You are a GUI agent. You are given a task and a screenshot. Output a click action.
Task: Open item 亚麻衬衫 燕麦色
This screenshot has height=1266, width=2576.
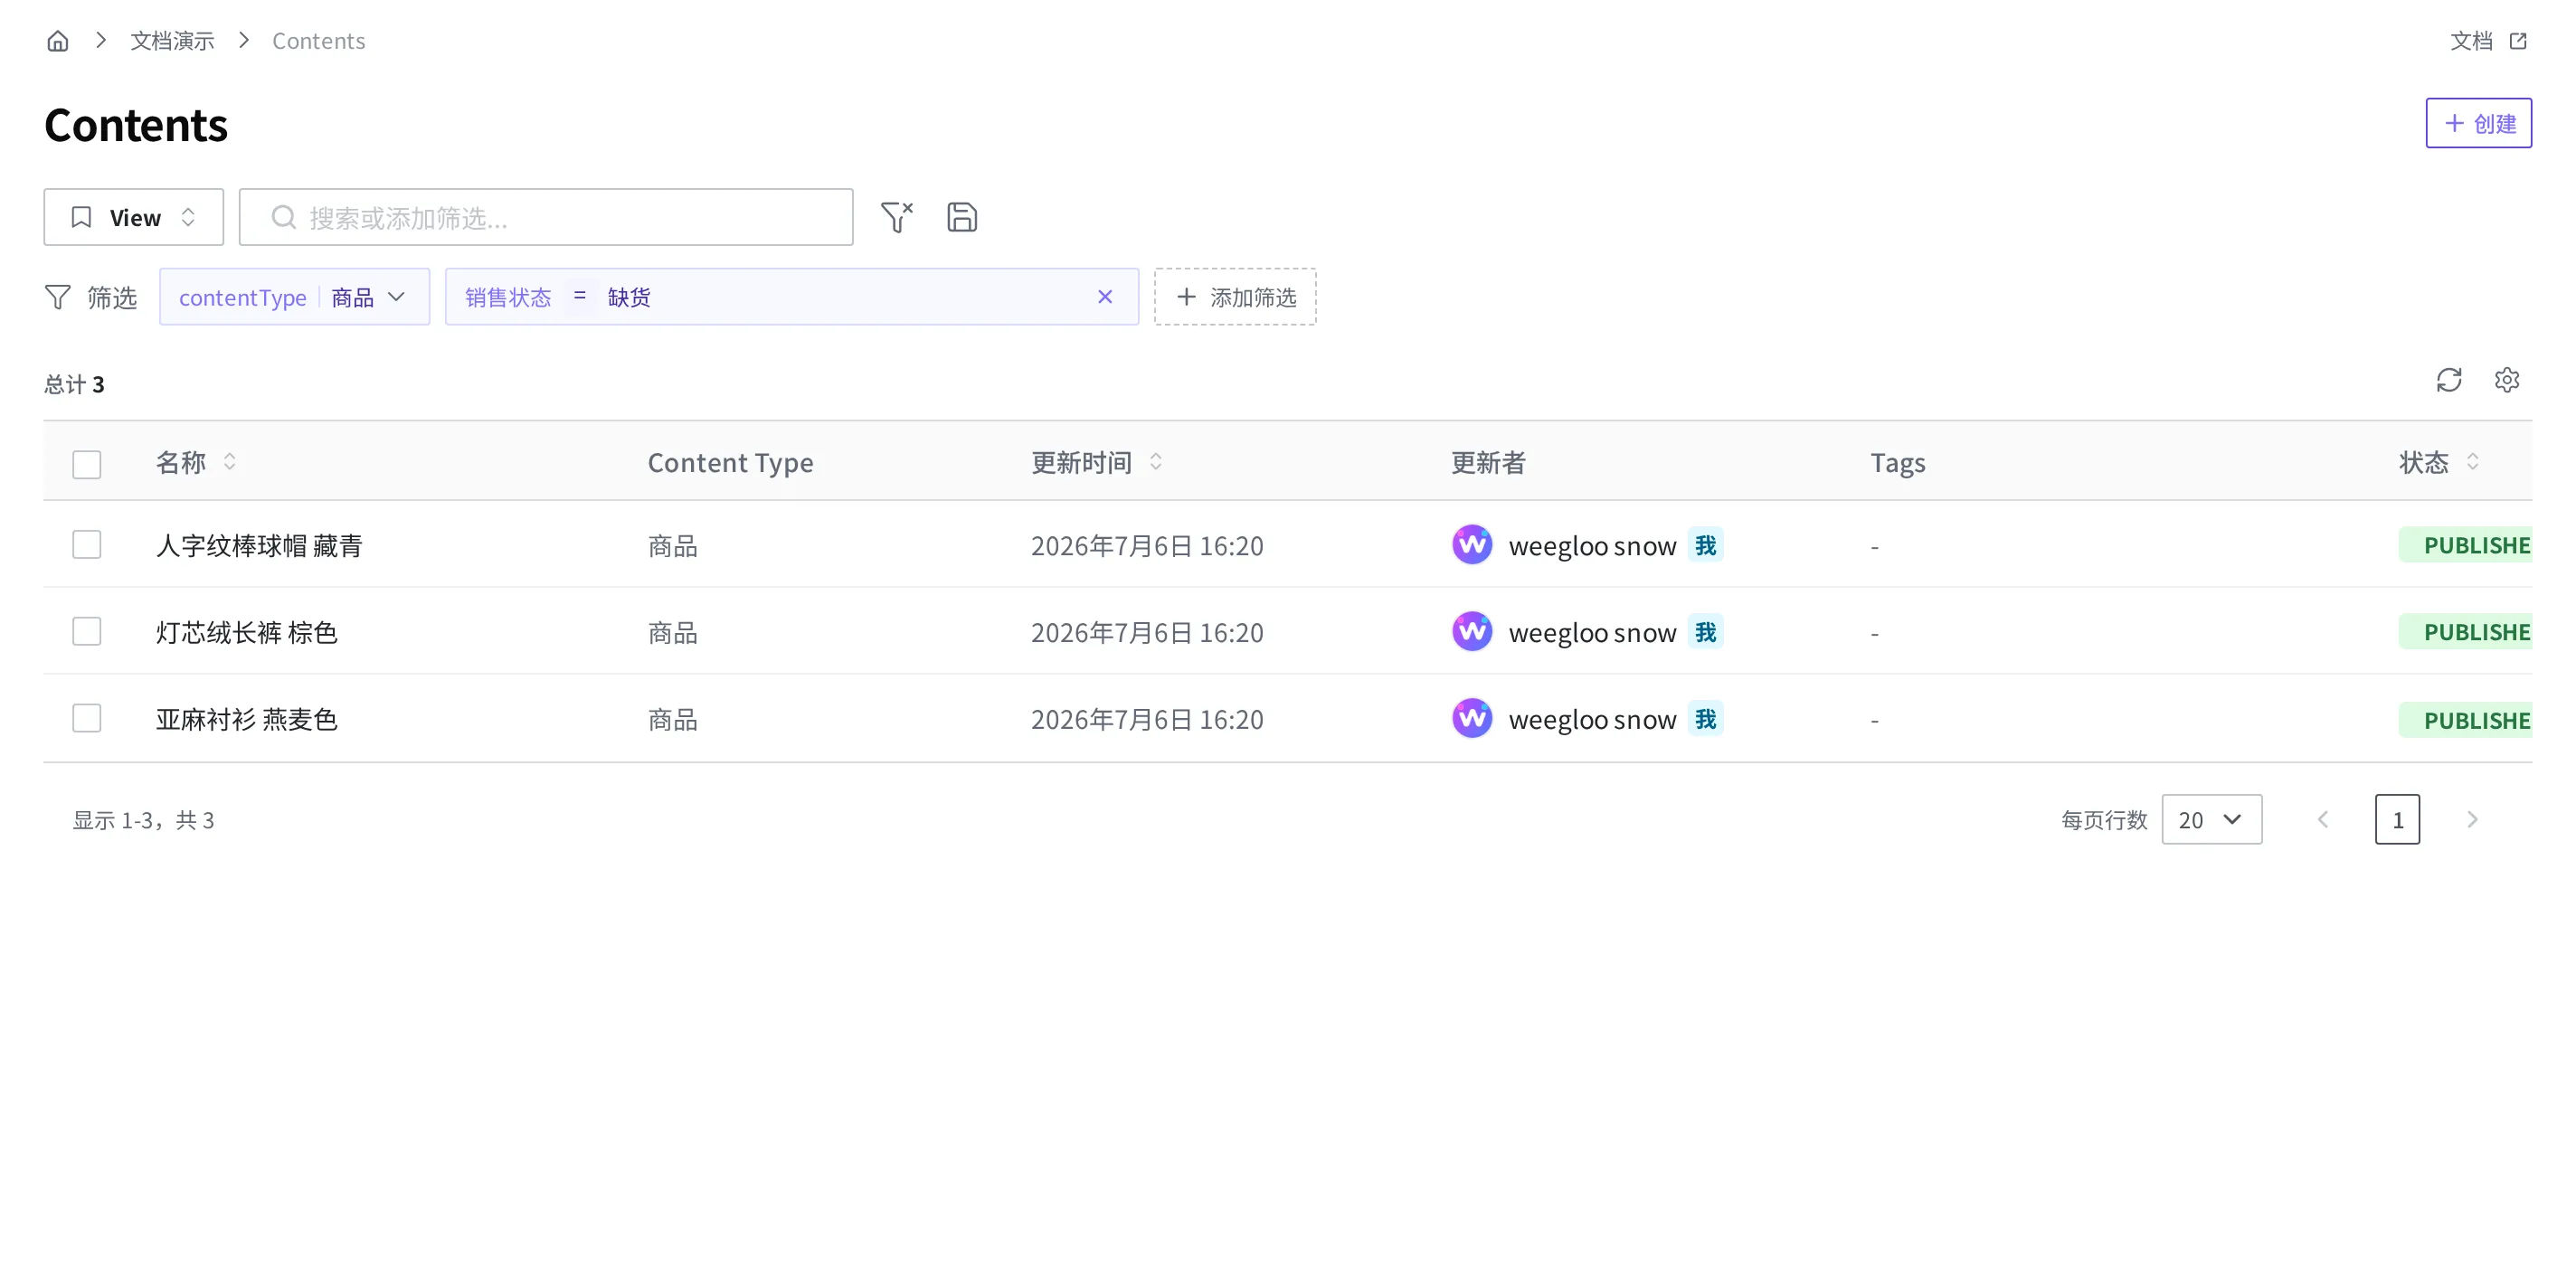(247, 720)
